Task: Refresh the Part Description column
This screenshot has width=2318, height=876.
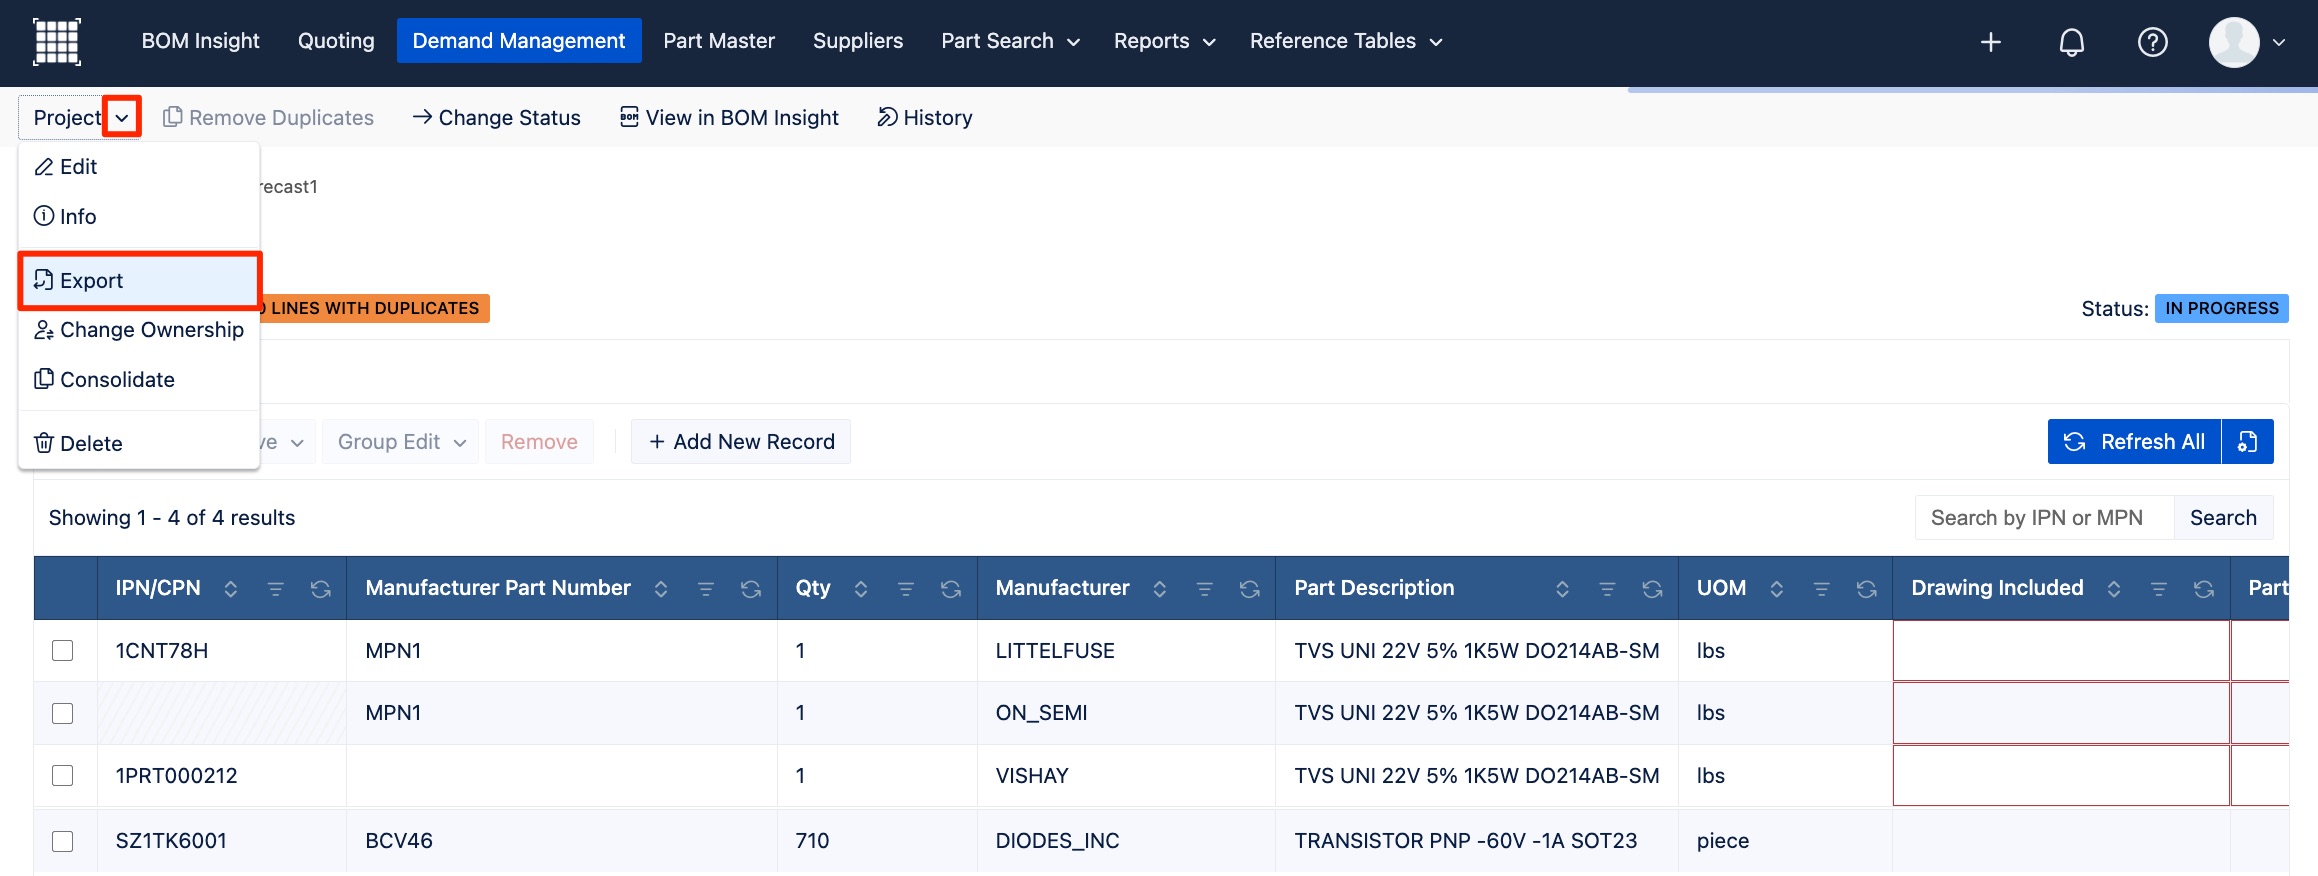Action: pos(1652,589)
